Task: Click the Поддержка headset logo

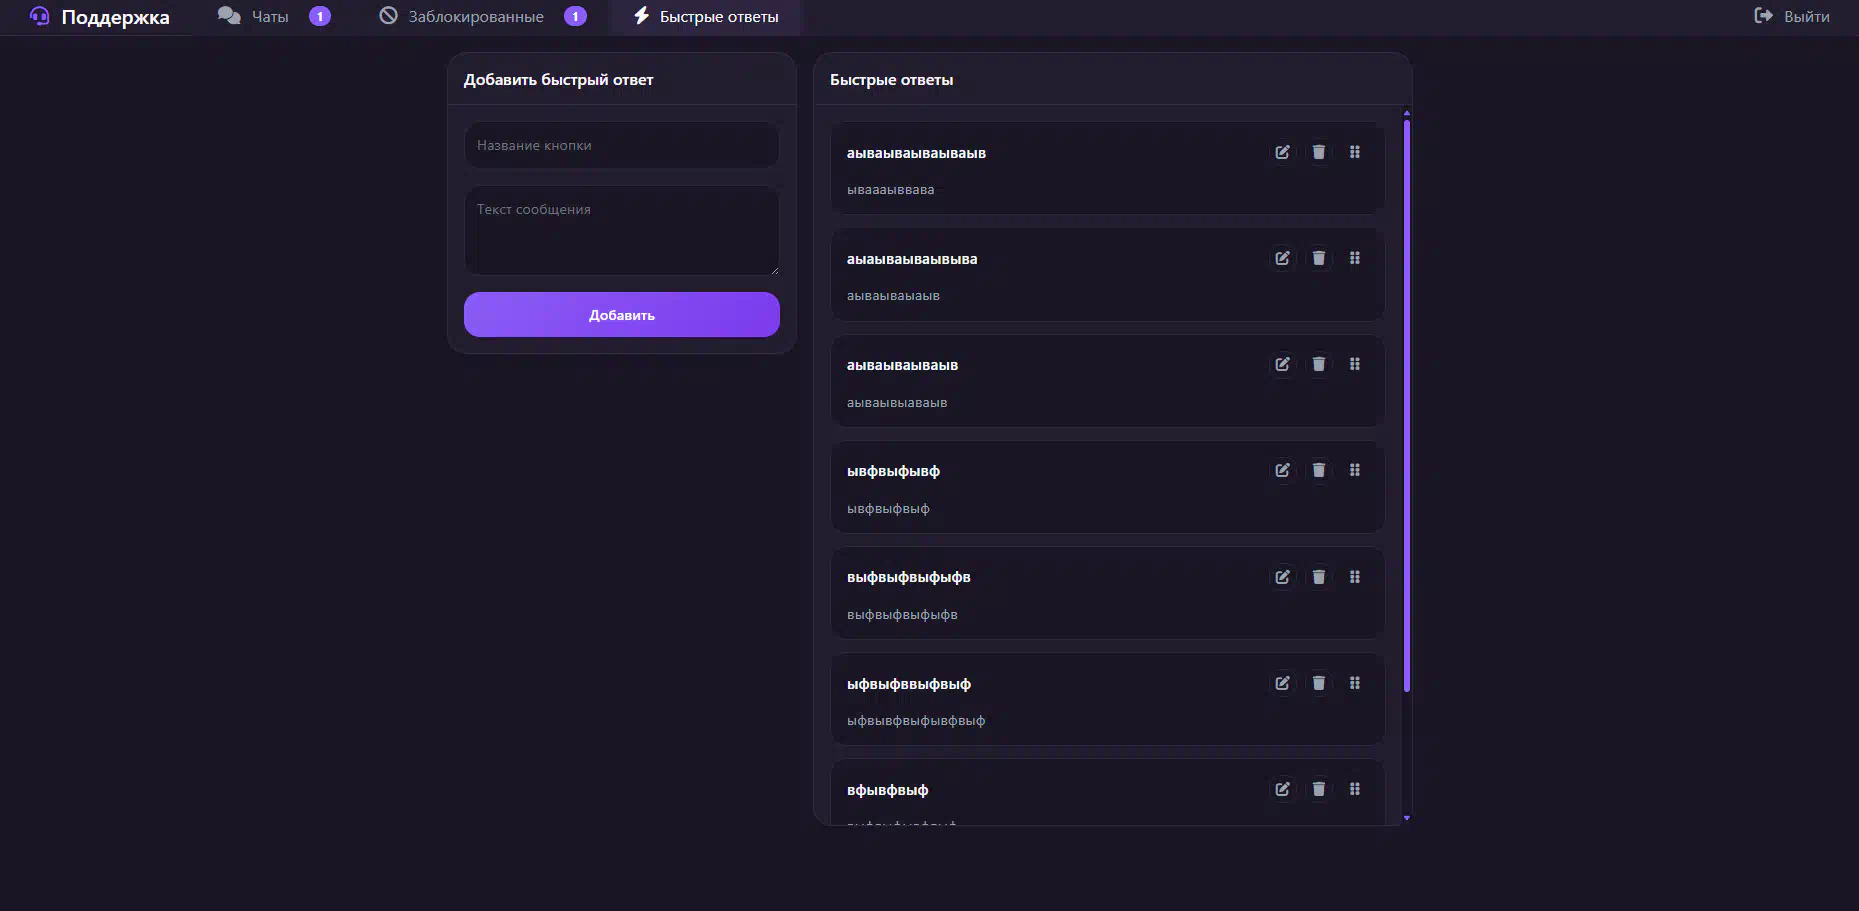Action: tap(39, 16)
